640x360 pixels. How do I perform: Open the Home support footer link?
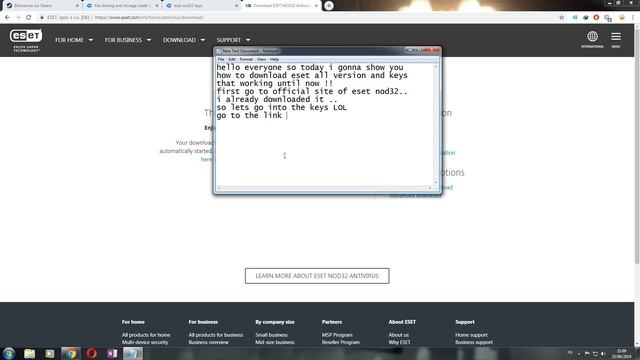(471, 335)
